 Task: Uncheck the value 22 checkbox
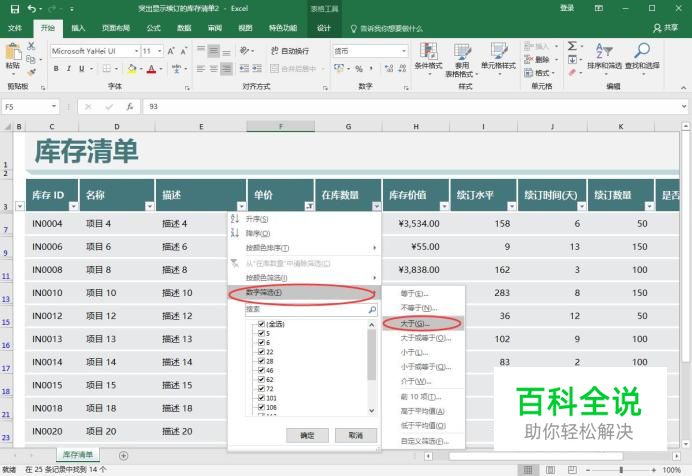(261, 352)
